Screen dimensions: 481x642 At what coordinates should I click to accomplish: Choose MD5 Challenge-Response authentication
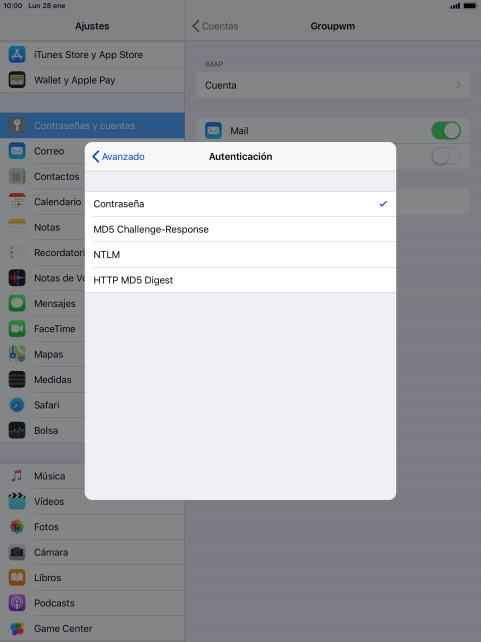(240, 229)
